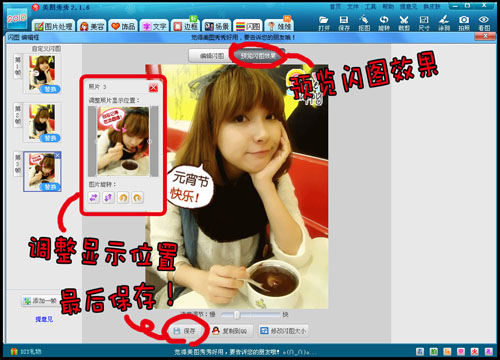This screenshot has height=360, width=500.
Task: Click the horizontal flip icon under 图片旋转
Action: click(94, 198)
